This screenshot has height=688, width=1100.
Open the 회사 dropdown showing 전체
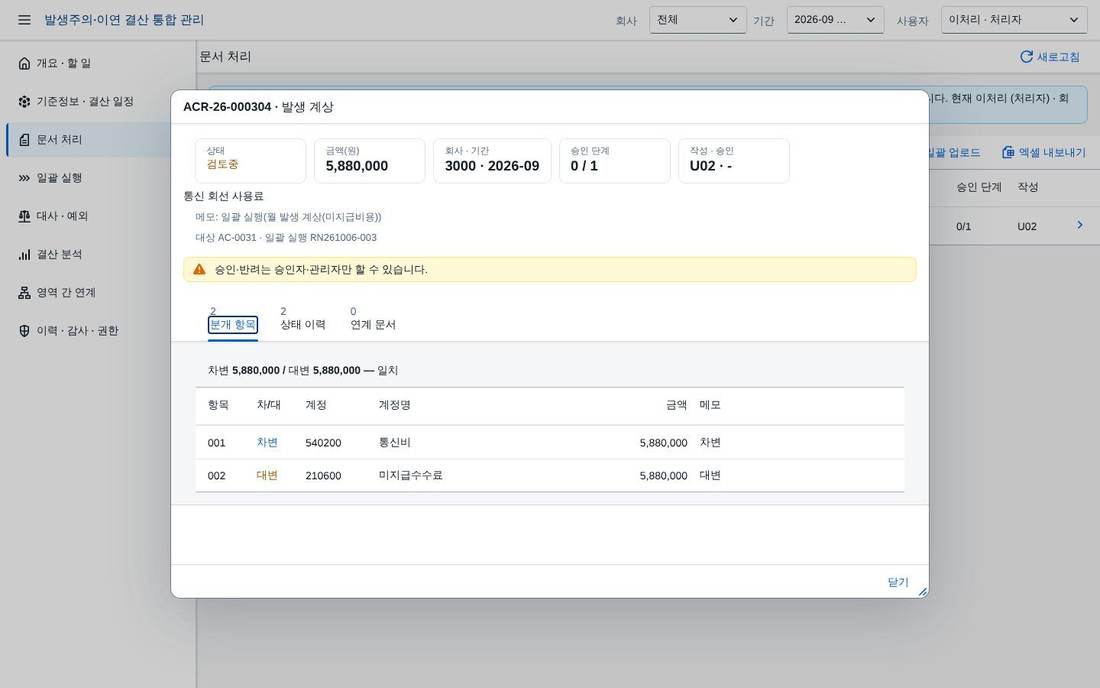(697, 20)
